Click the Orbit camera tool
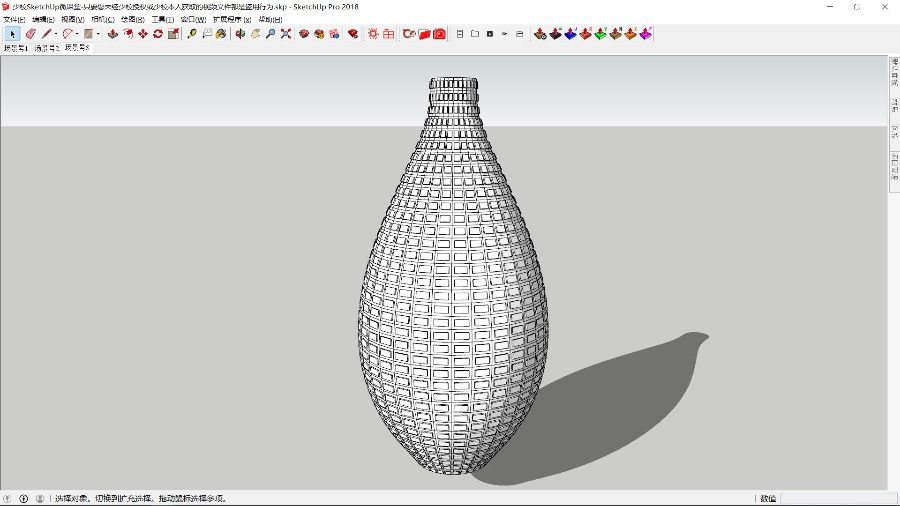Viewport: 900px width, 506px height. coord(240,34)
